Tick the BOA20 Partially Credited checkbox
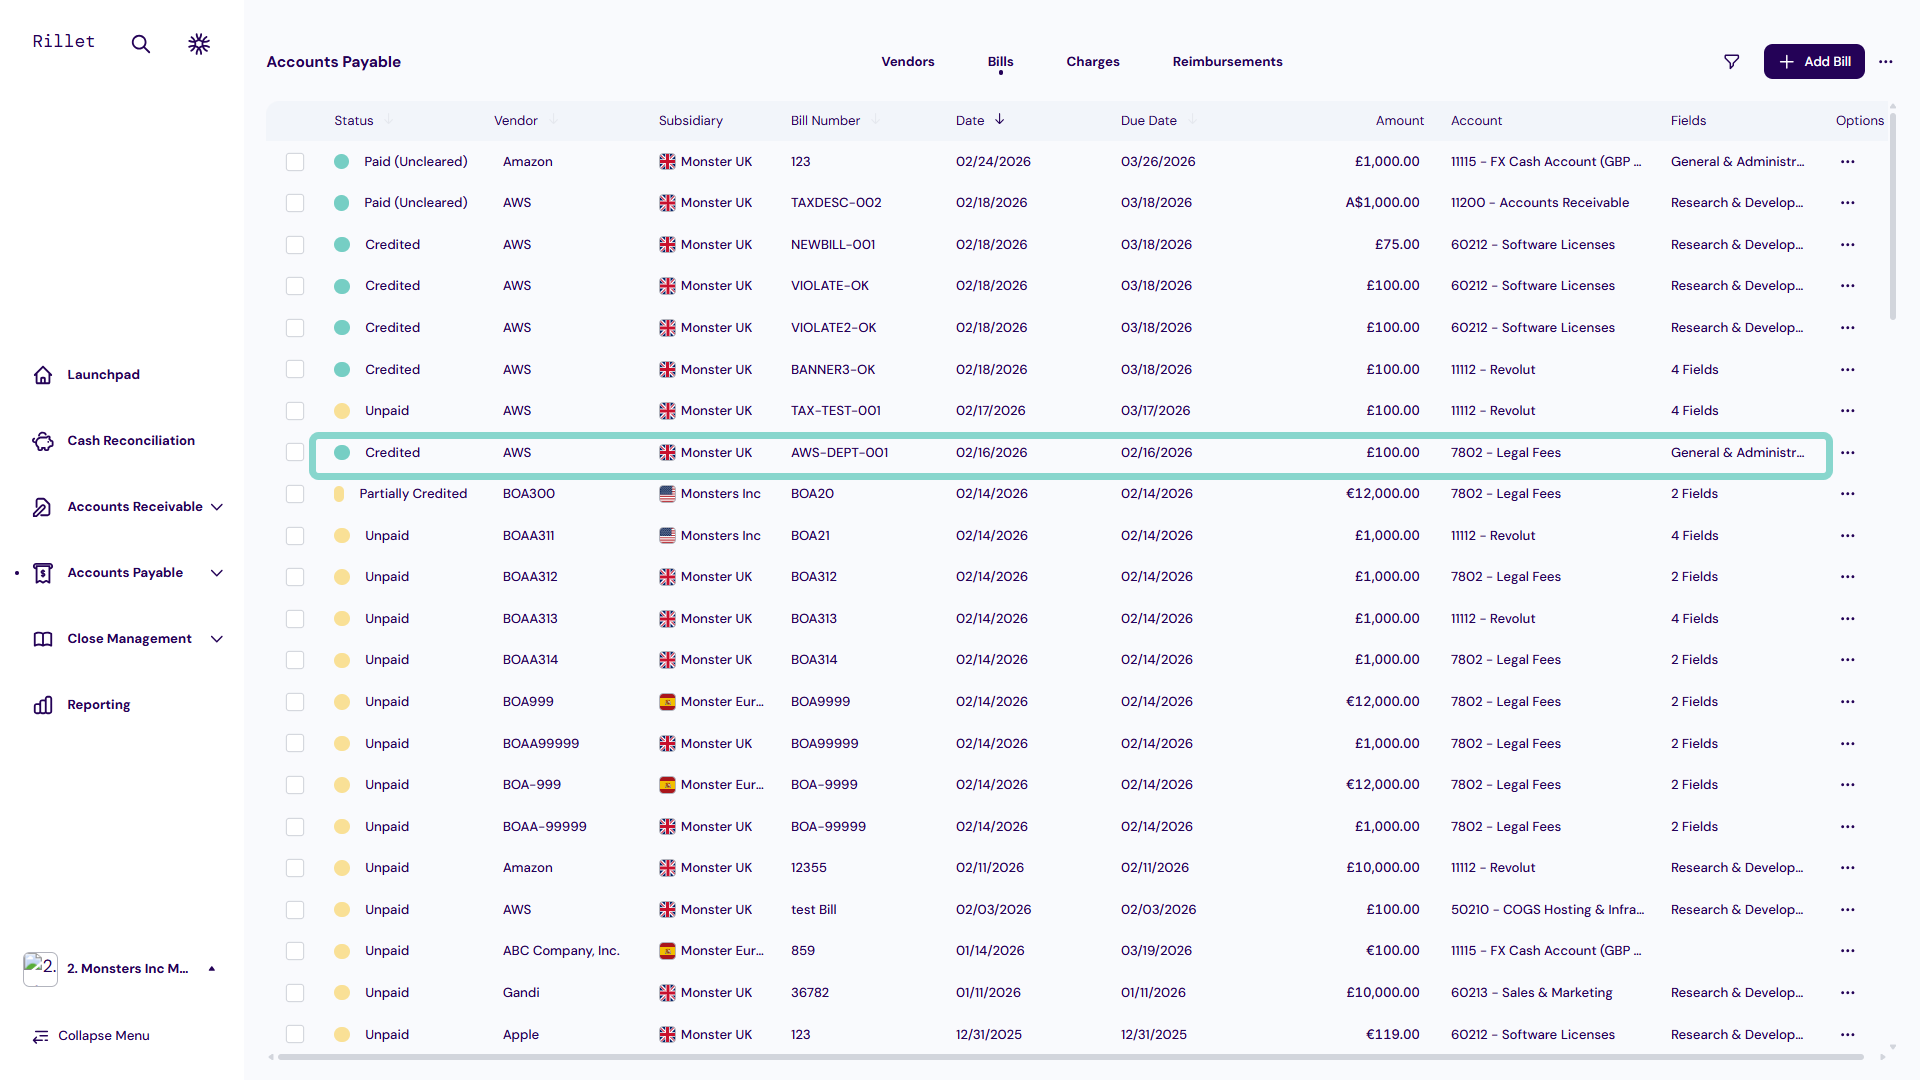 (295, 494)
